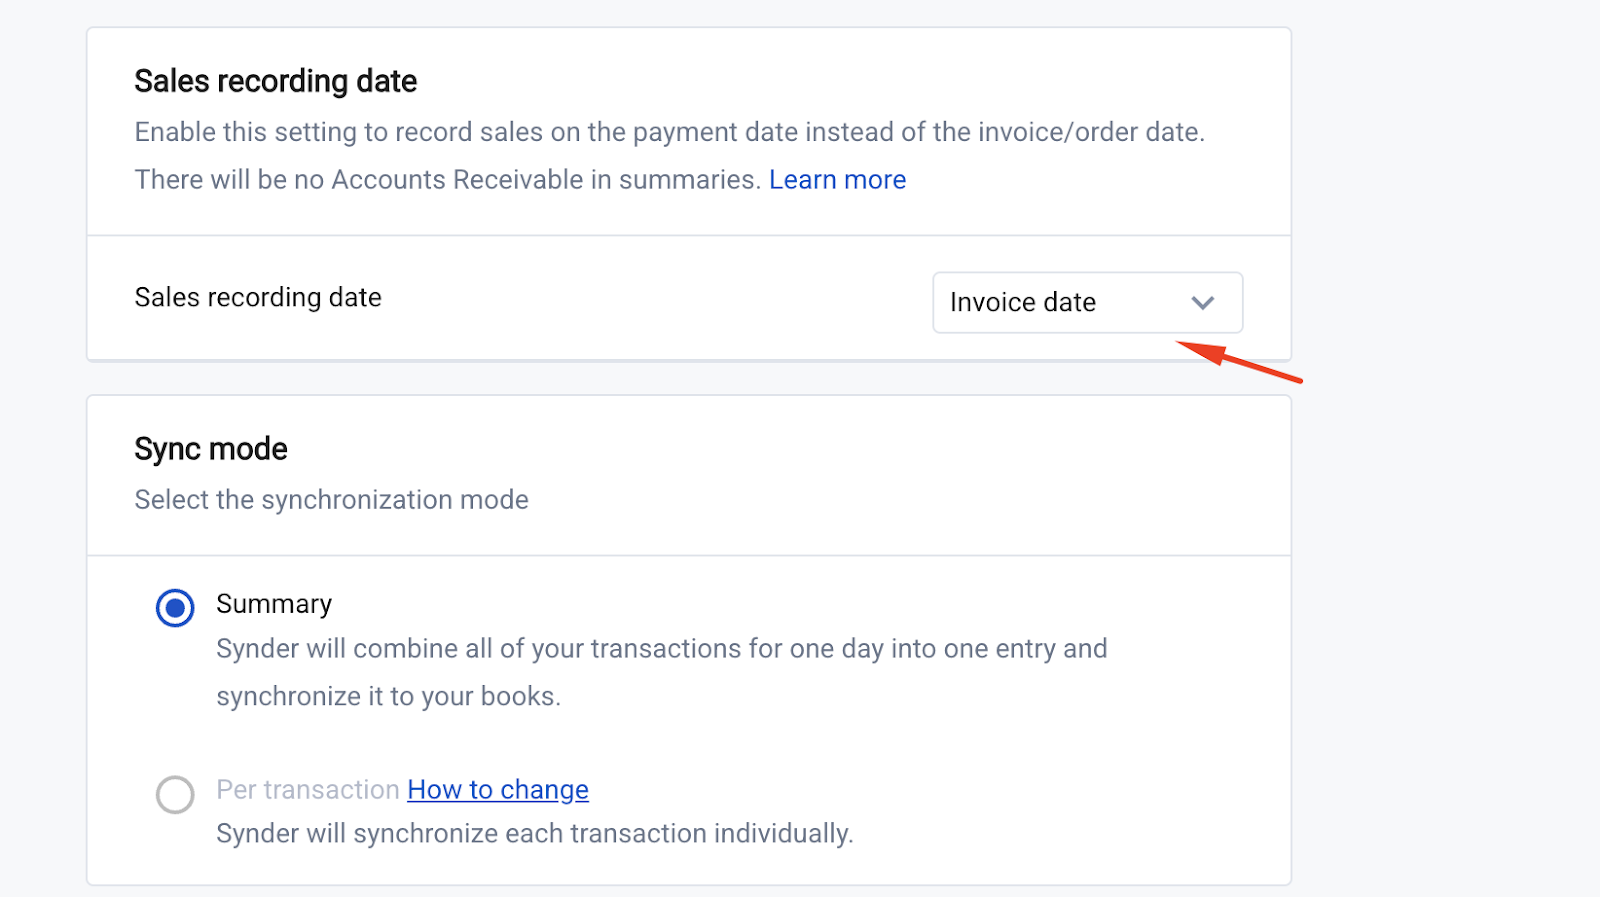Image resolution: width=1600 pixels, height=897 pixels.
Task: Click the text Synder will synchronize each transaction individually
Action: pos(535,834)
